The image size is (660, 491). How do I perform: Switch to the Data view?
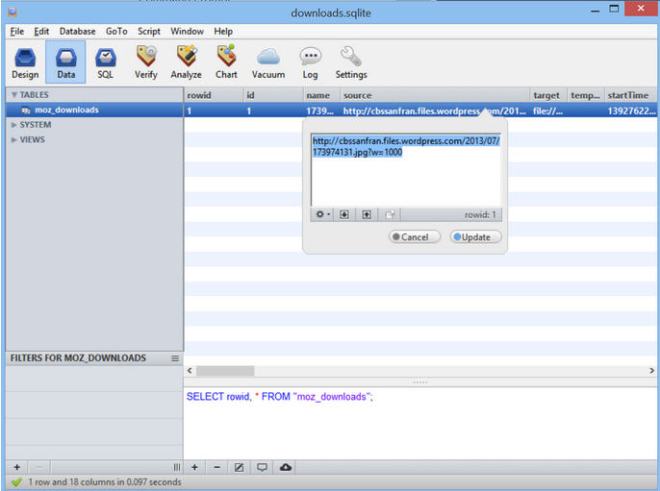[66, 63]
